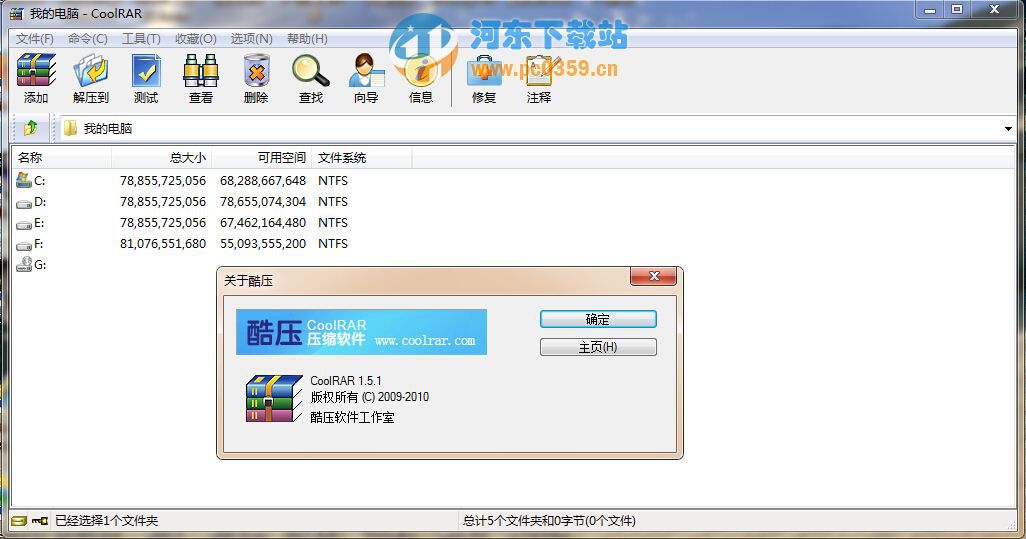Screen dimensions: 1026x539
Task: Open the 向导 (Wizard) toolbar icon
Action: click(x=366, y=70)
